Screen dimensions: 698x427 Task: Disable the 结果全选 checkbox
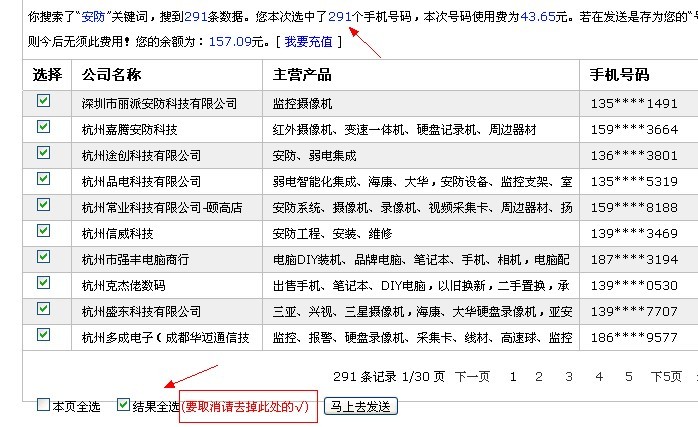(x=123, y=406)
